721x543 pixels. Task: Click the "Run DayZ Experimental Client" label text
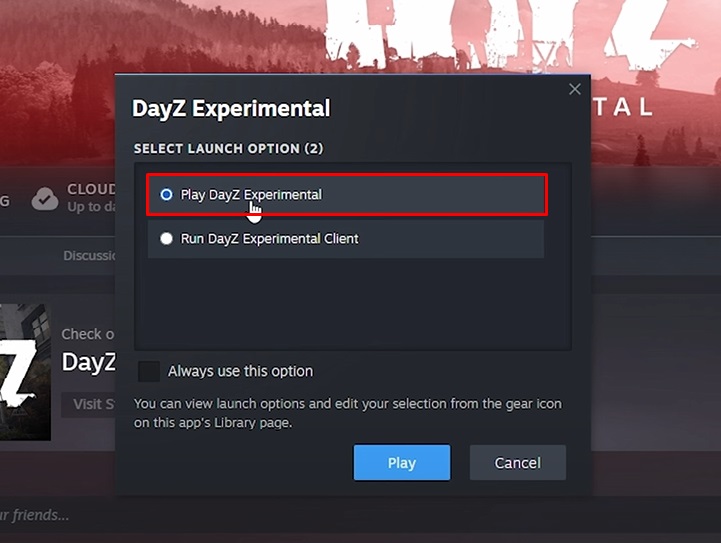(x=269, y=239)
